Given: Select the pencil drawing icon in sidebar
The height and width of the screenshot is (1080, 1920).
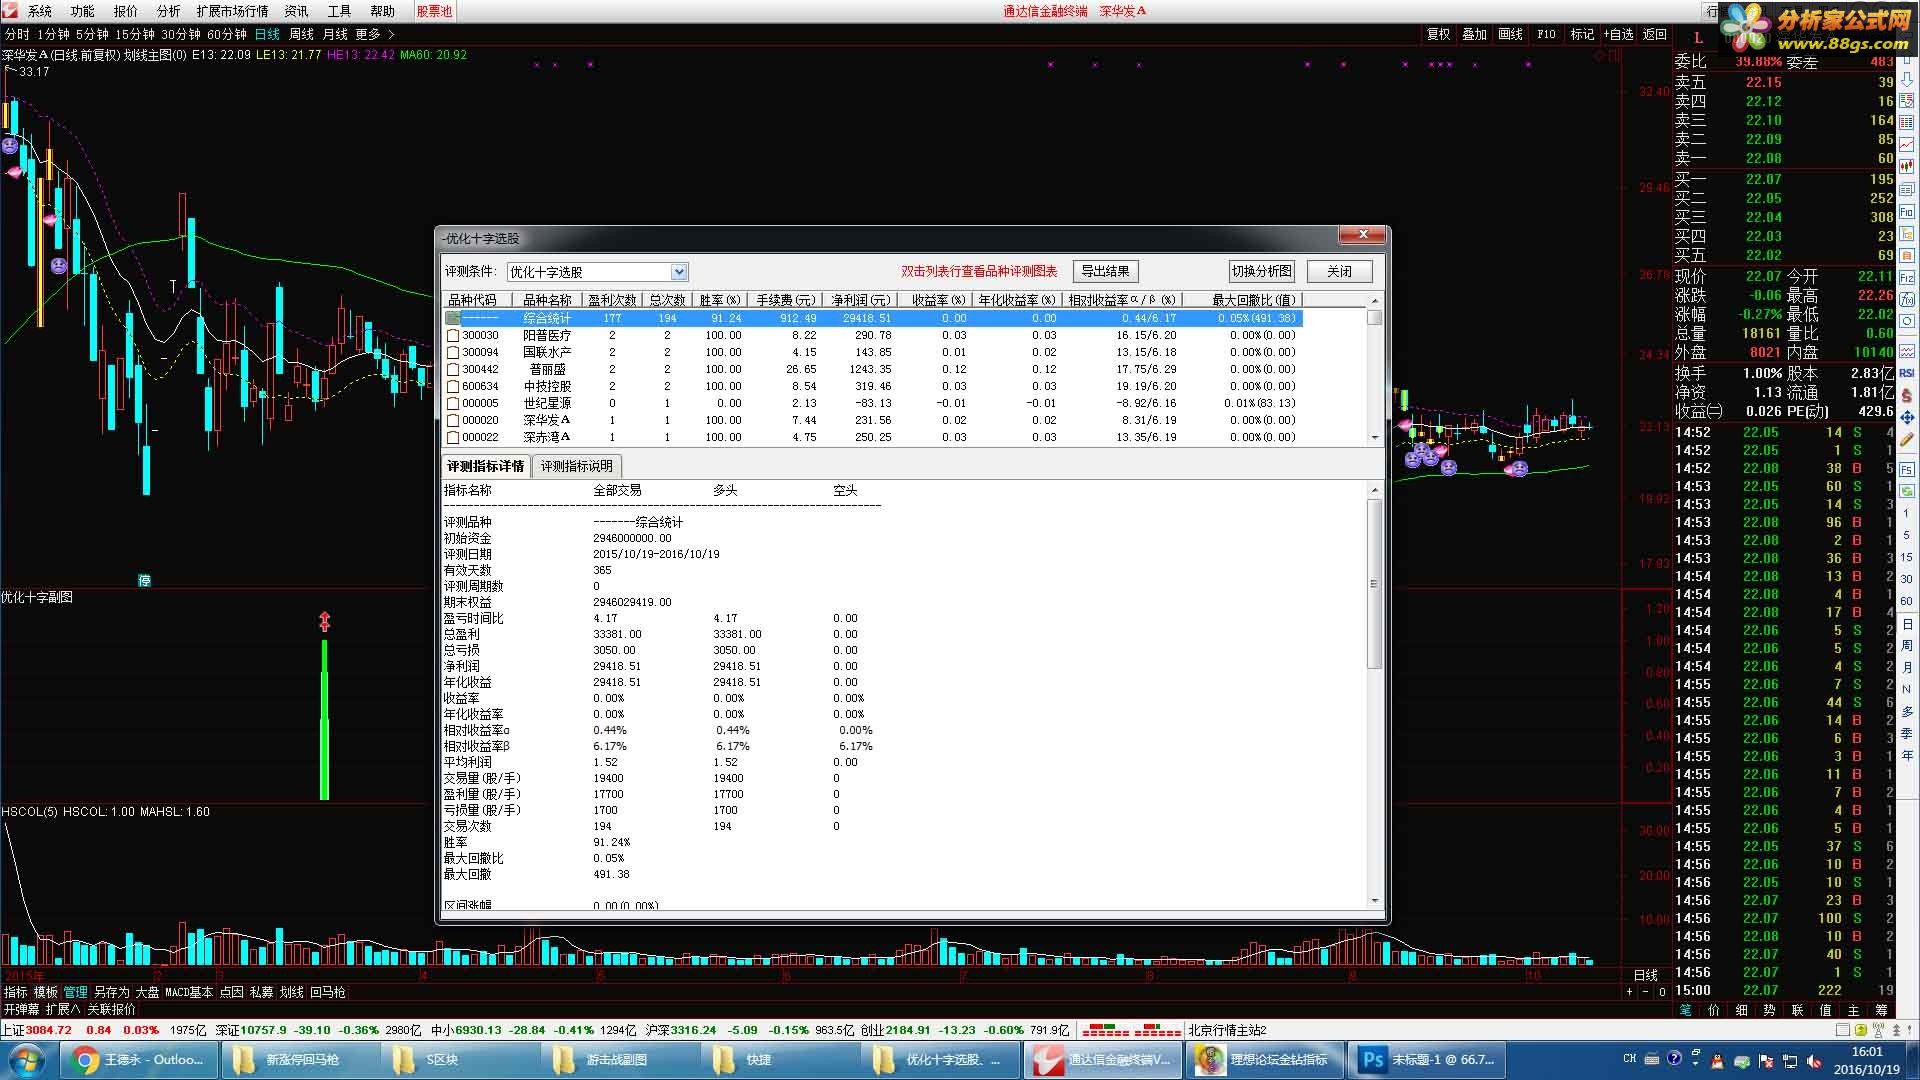Looking at the screenshot, I should click(x=1907, y=439).
